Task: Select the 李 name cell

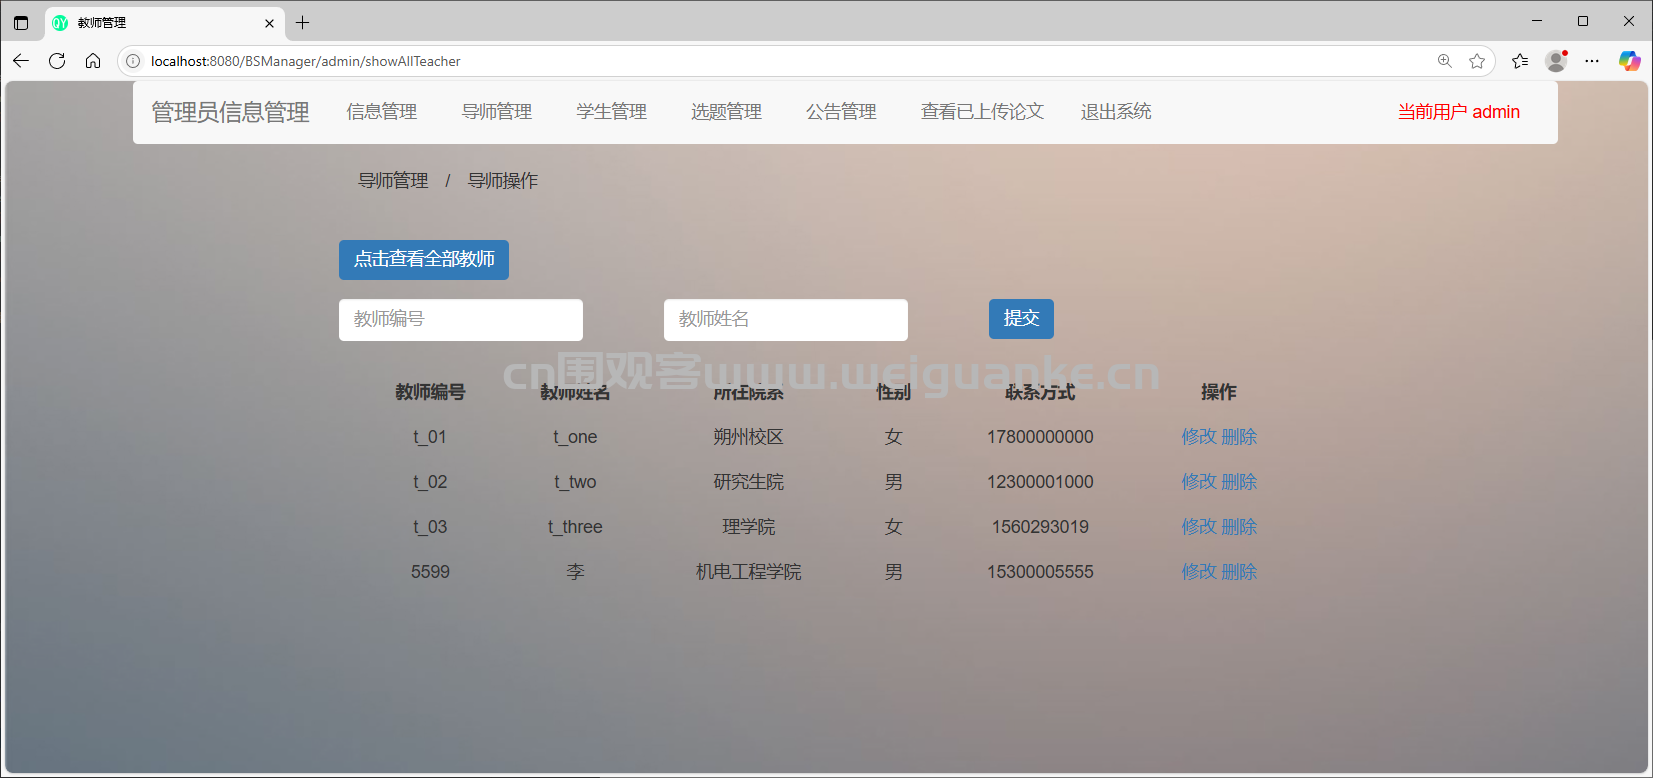Action: (x=575, y=572)
